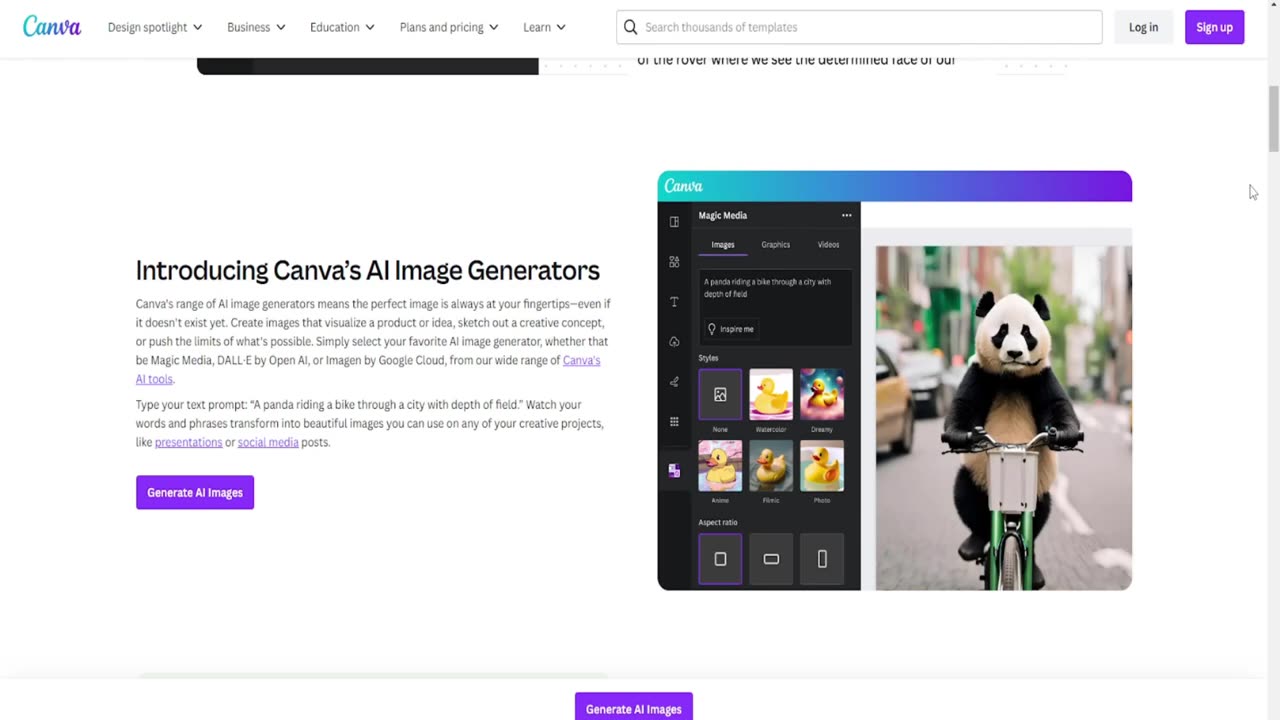Select the Magic Media sidebar icon
This screenshot has height=720, width=1280.
point(674,470)
